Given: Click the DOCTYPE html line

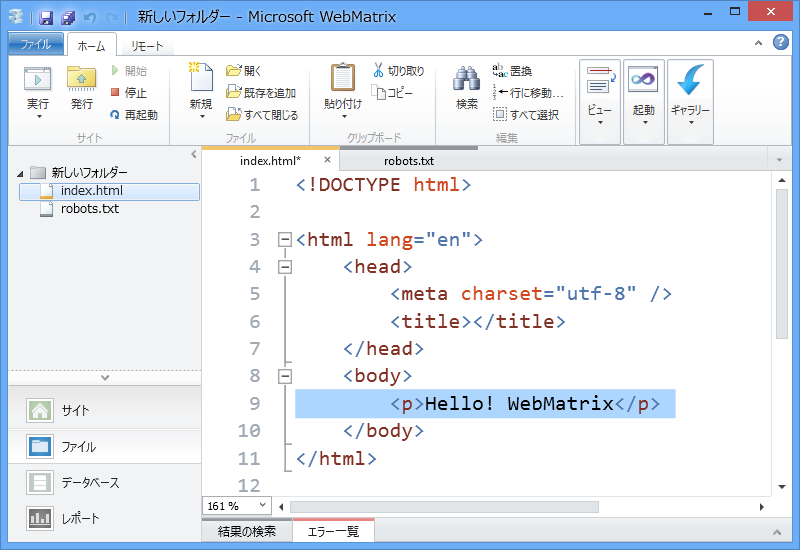Looking at the screenshot, I should click(x=383, y=185).
